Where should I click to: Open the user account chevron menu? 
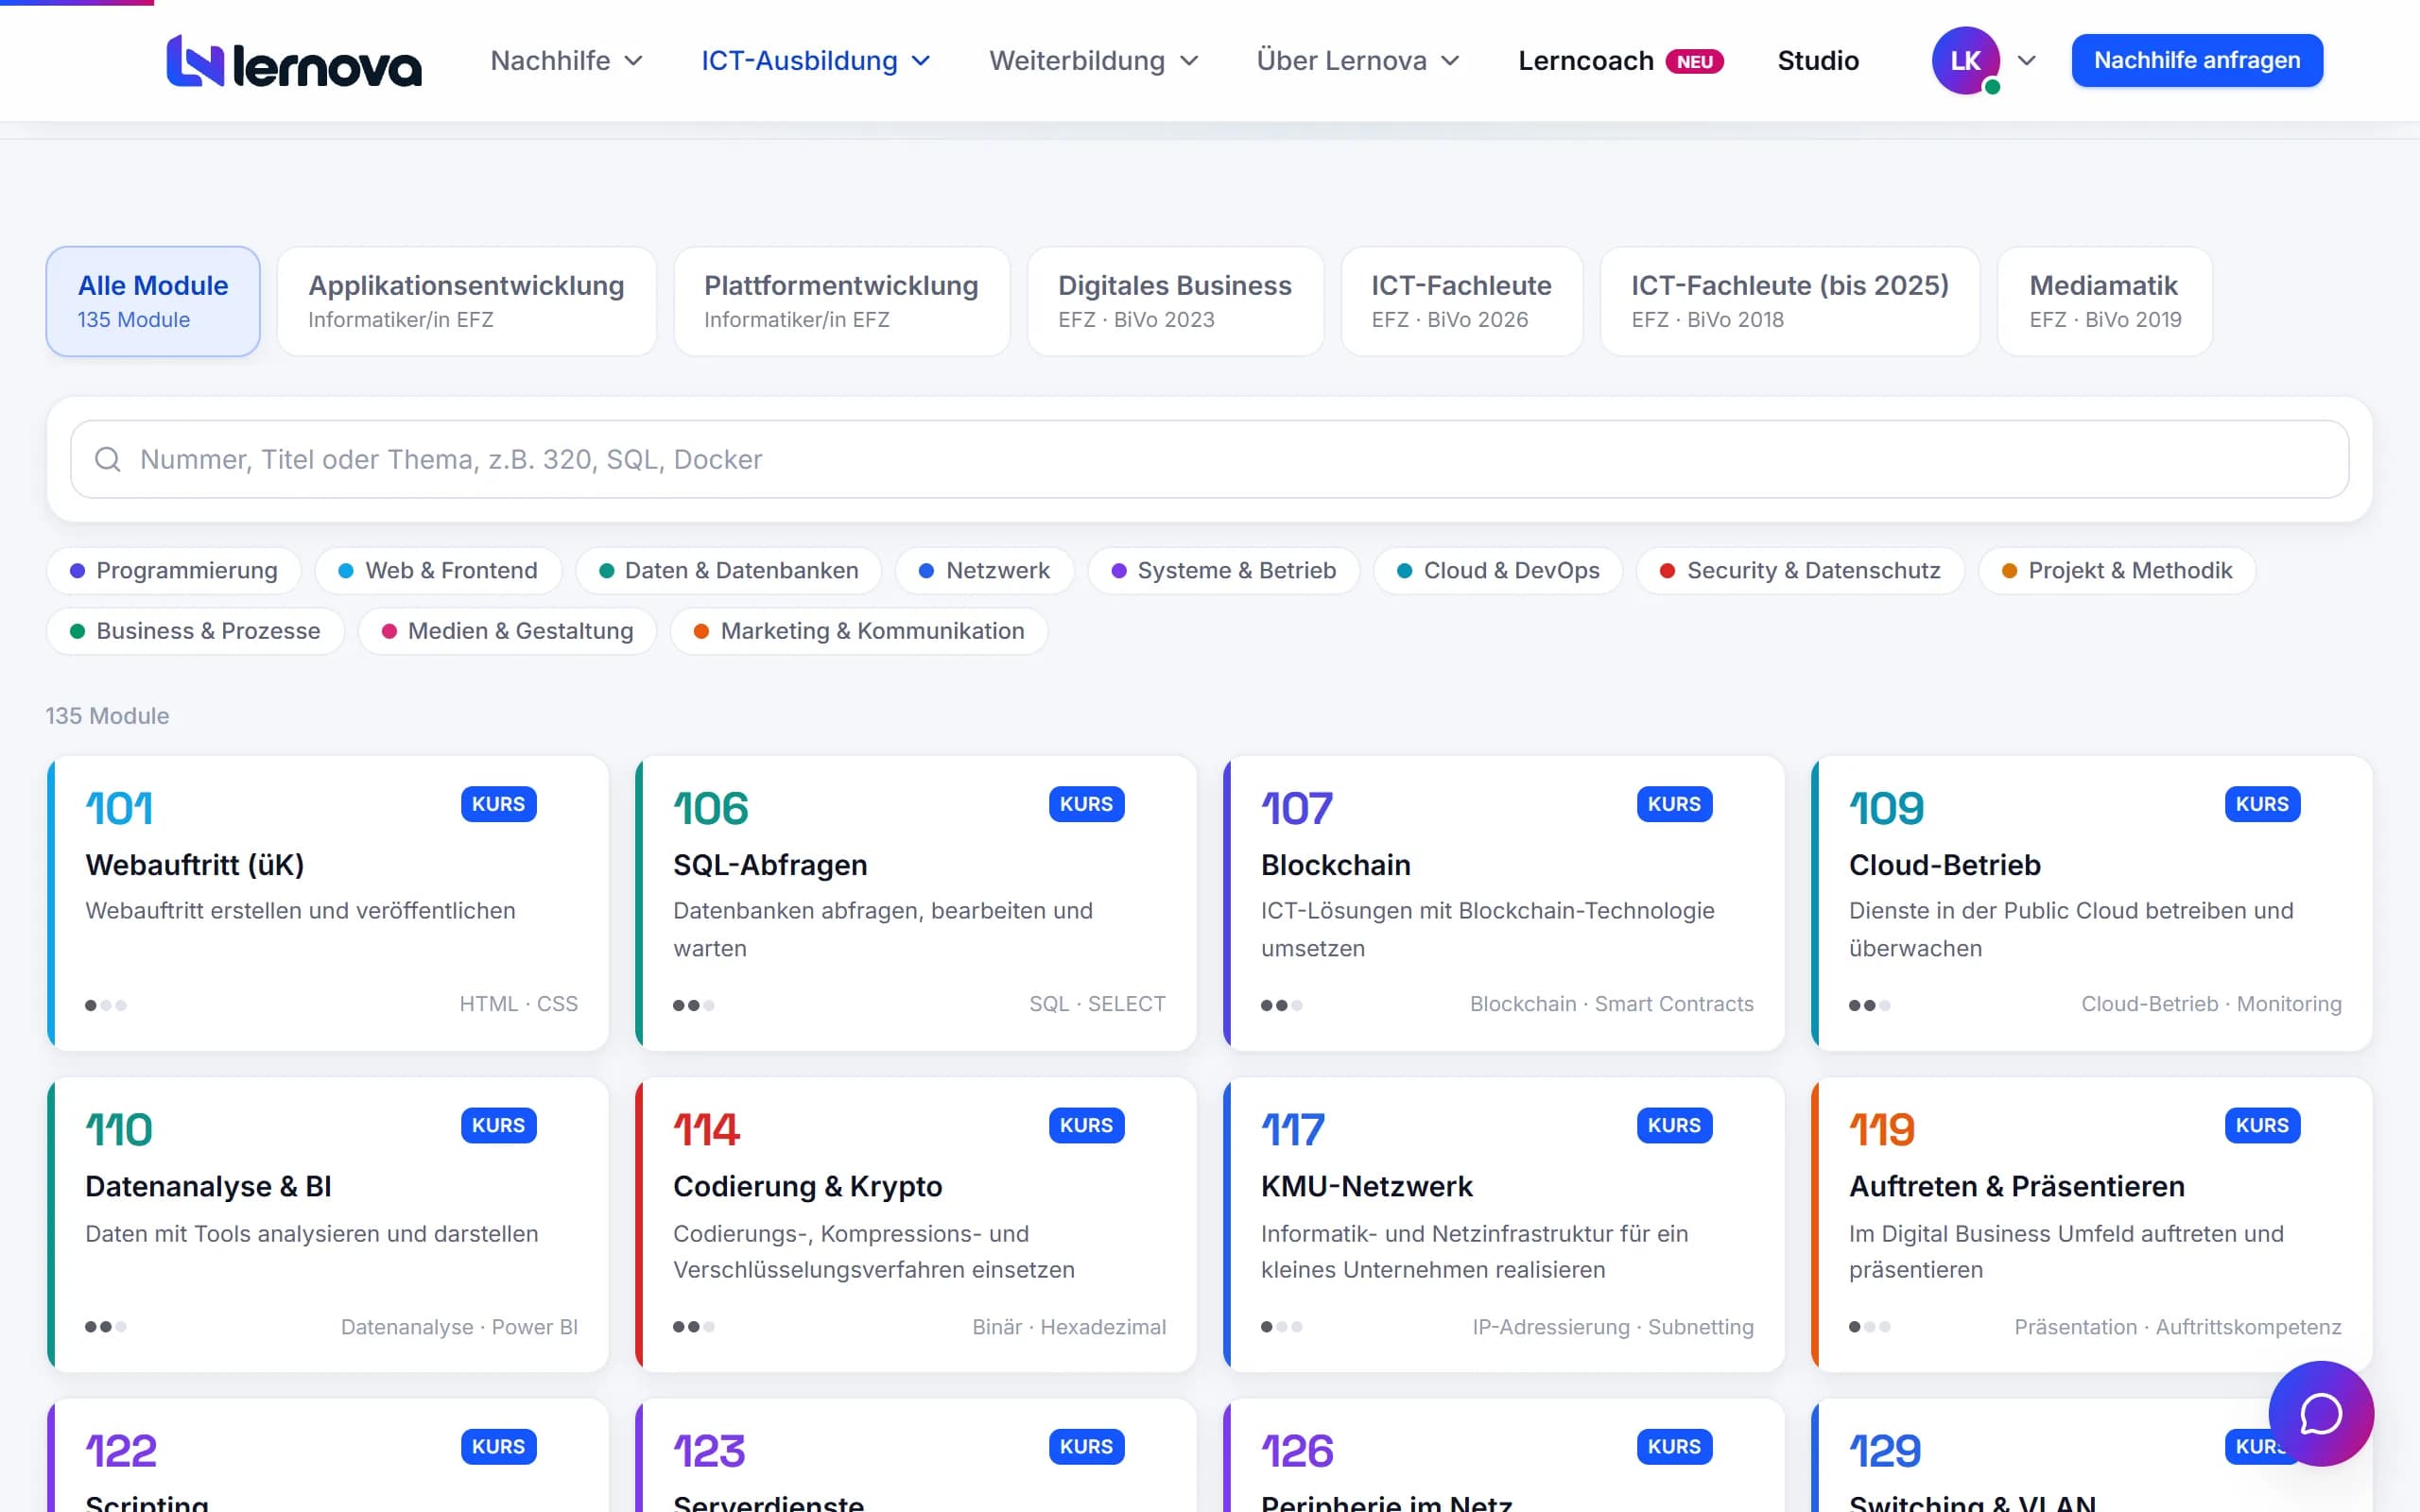click(x=2027, y=61)
